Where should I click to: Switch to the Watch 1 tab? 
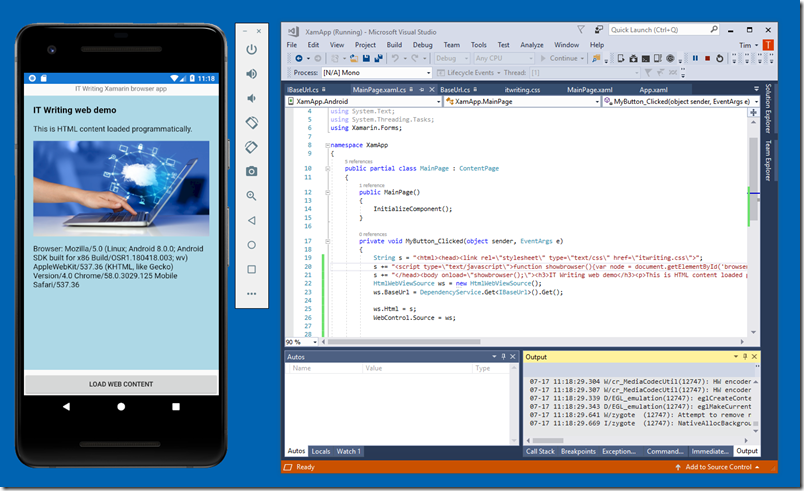(349, 452)
